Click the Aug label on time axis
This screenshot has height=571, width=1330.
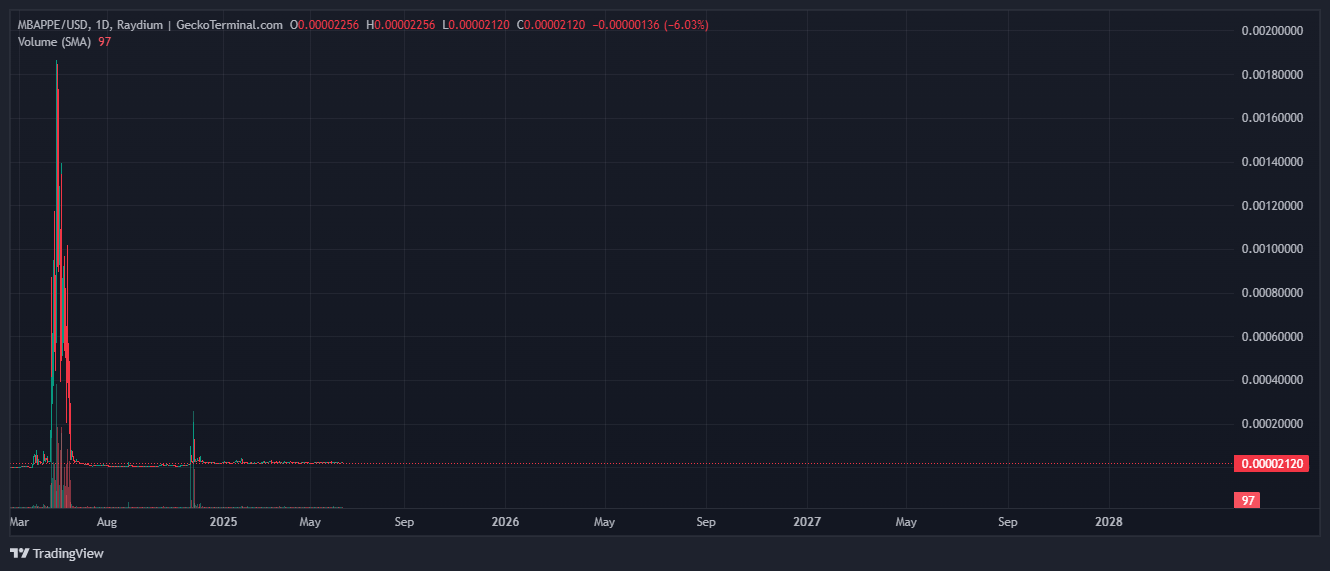coord(107,522)
